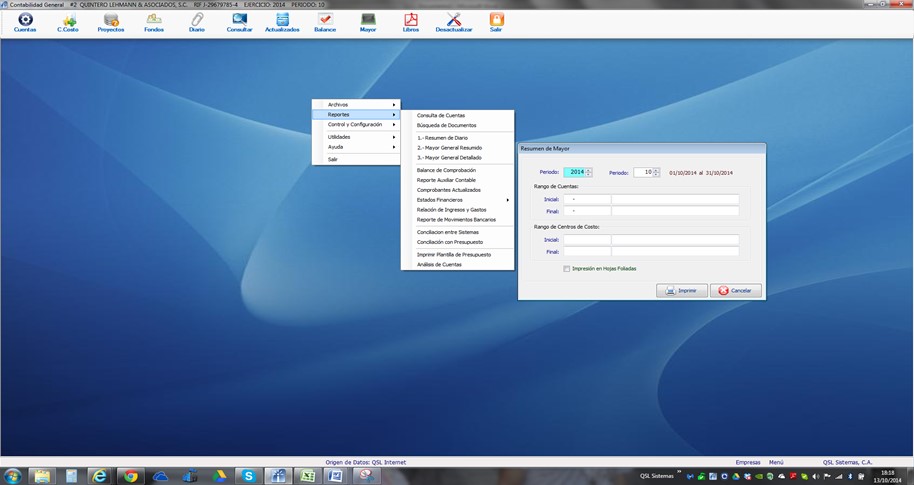Select 3.- Mayor General Detallado

point(458,158)
